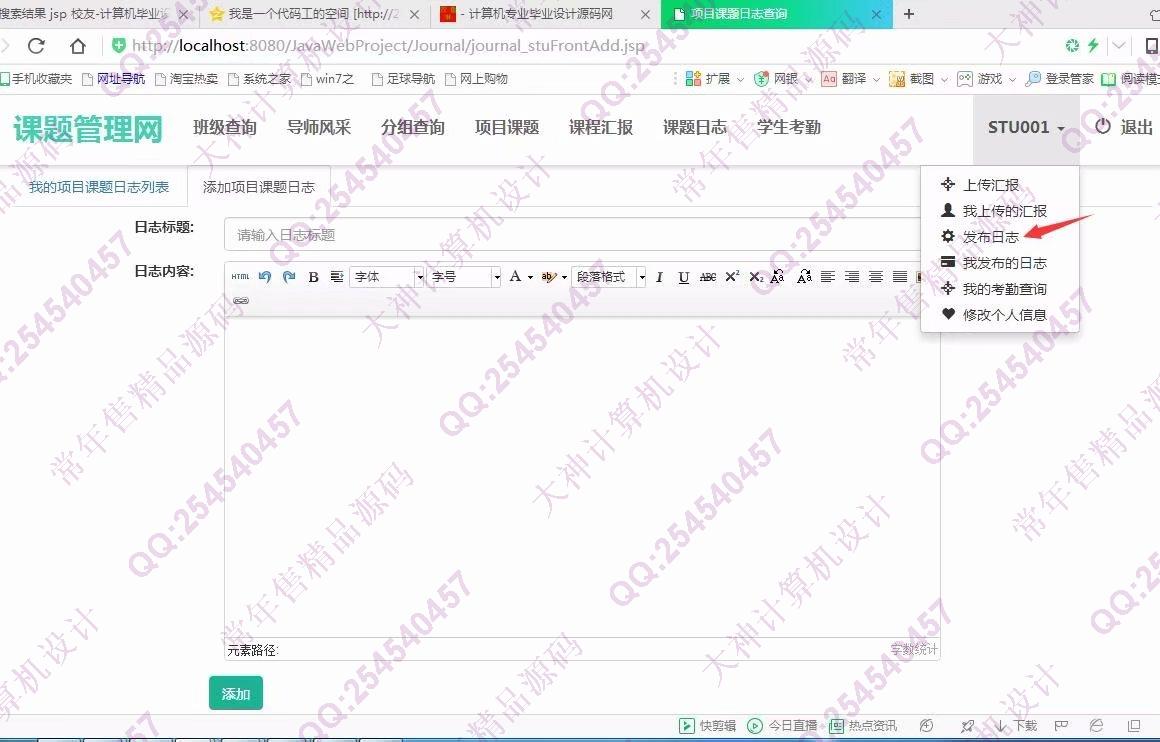Open 分组查询 in the navigation bar
Viewport: 1160px width, 742px height.
413,127
